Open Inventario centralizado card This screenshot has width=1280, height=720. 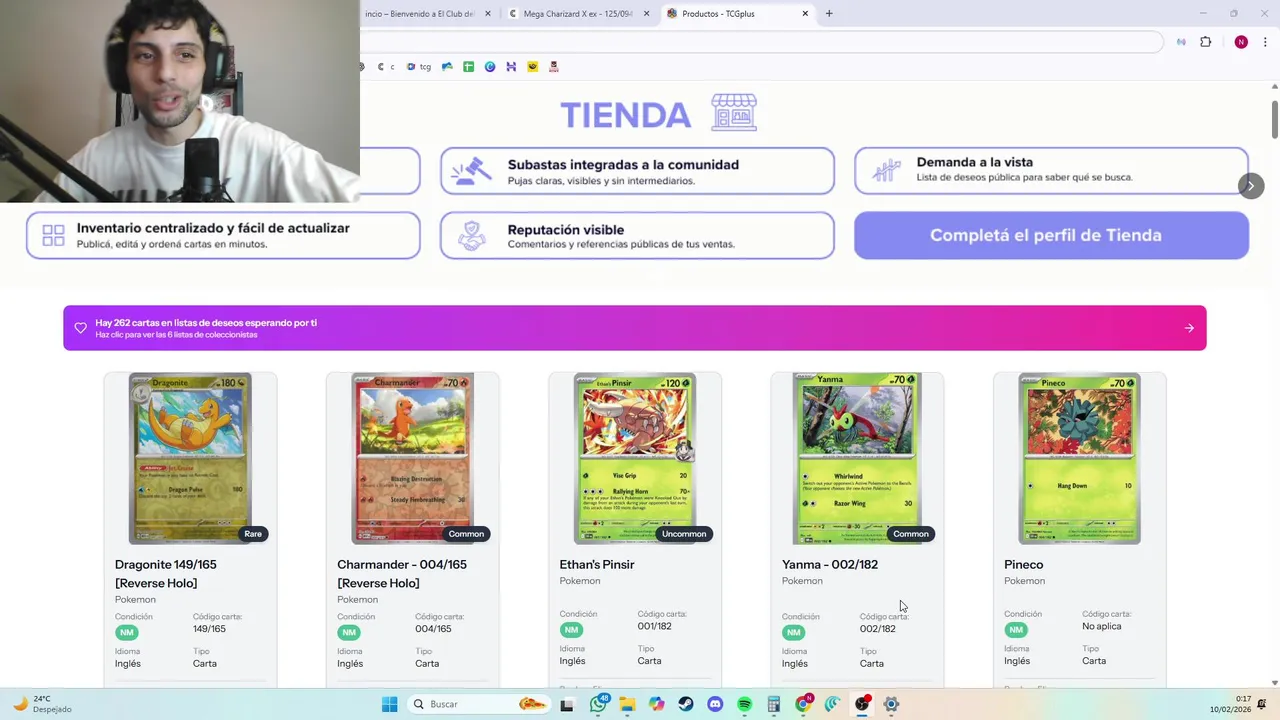tap(223, 235)
